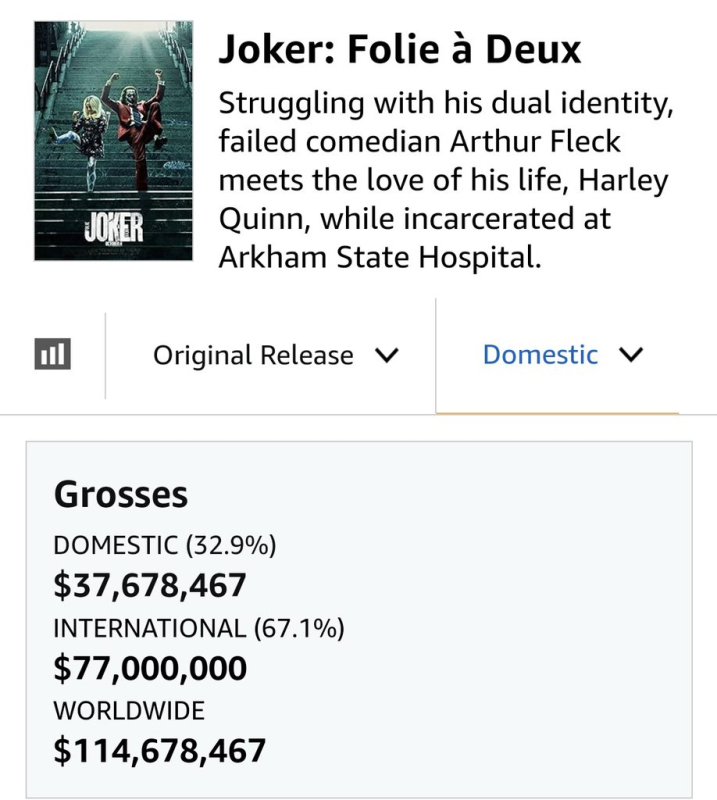Select the INTERNATIONAL (67.1%) label
Screen dimensions: 717x800
pos(198,628)
